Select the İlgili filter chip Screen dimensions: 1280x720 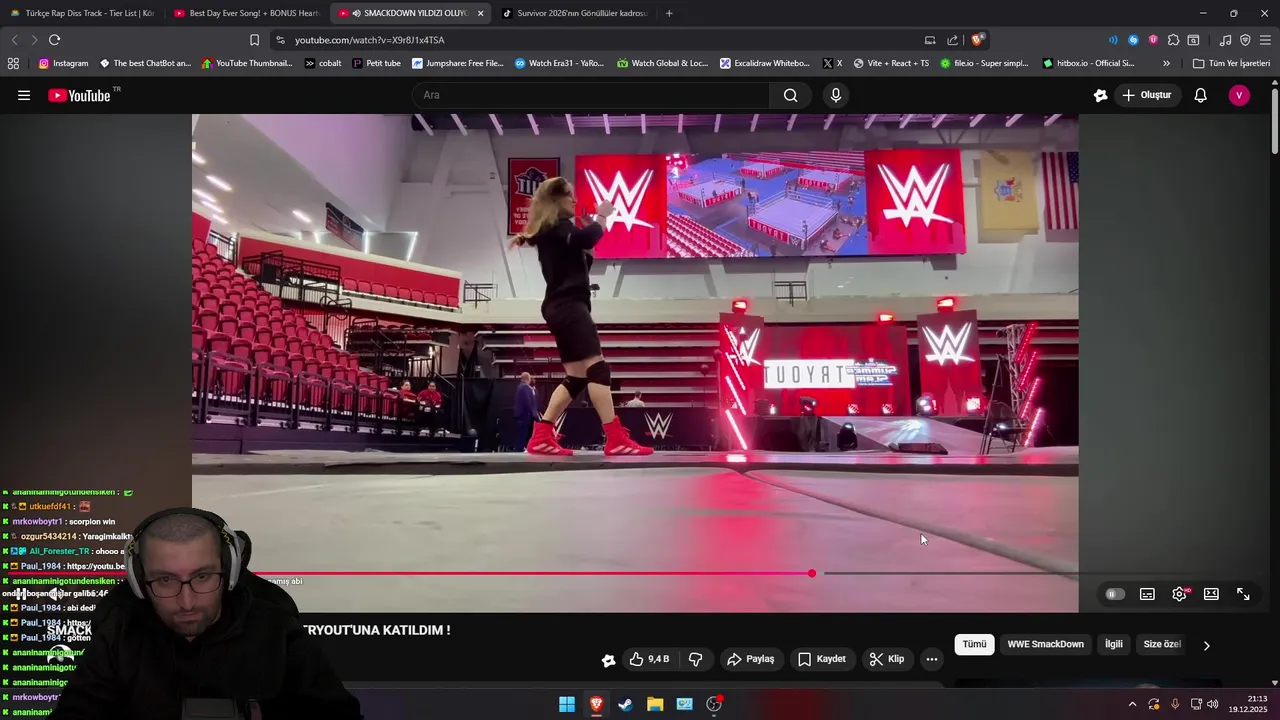click(1113, 644)
